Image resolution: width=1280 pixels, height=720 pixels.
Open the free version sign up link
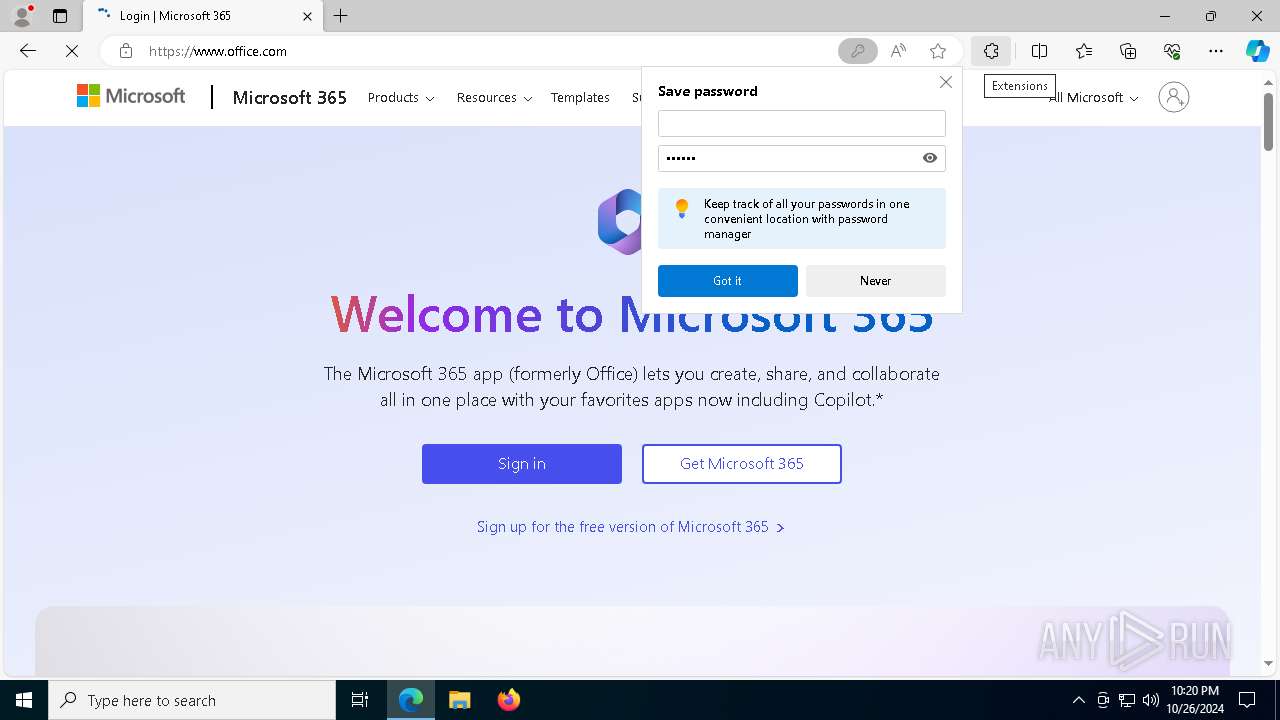coord(630,527)
